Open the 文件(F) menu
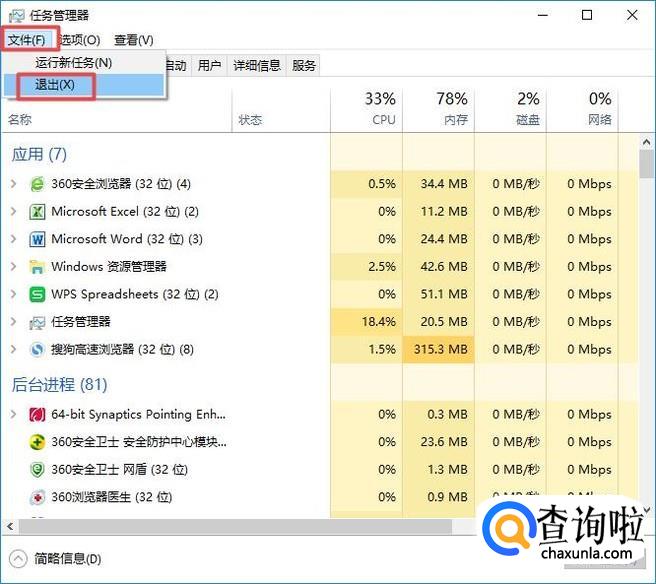Image resolution: width=656 pixels, height=584 pixels. click(27, 40)
